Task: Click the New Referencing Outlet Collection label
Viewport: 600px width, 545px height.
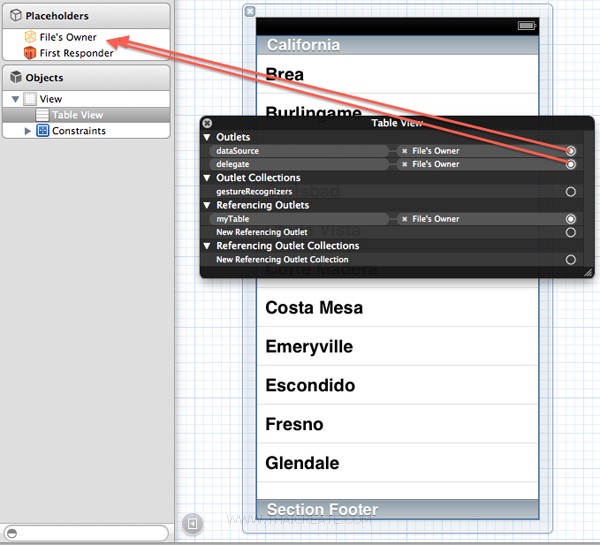Action: point(282,260)
